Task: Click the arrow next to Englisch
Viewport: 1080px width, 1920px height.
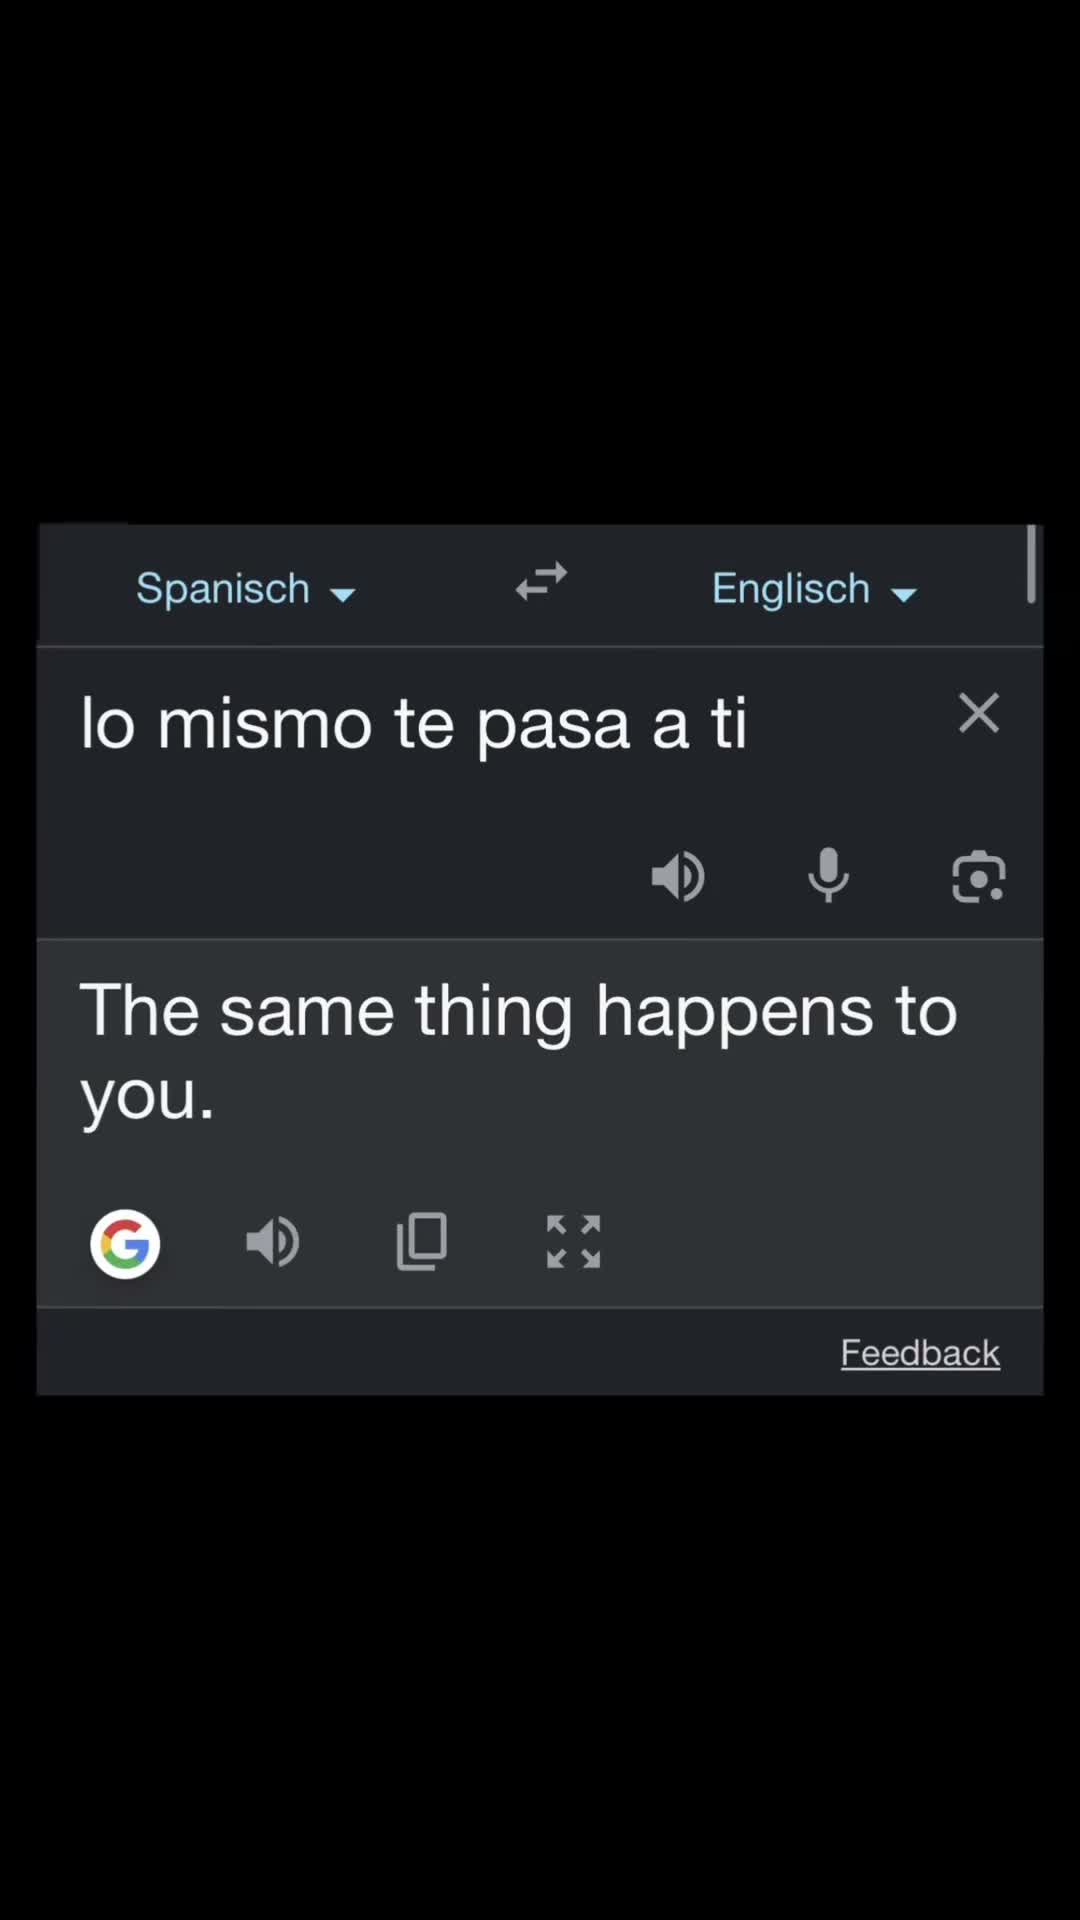Action: tap(903, 595)
